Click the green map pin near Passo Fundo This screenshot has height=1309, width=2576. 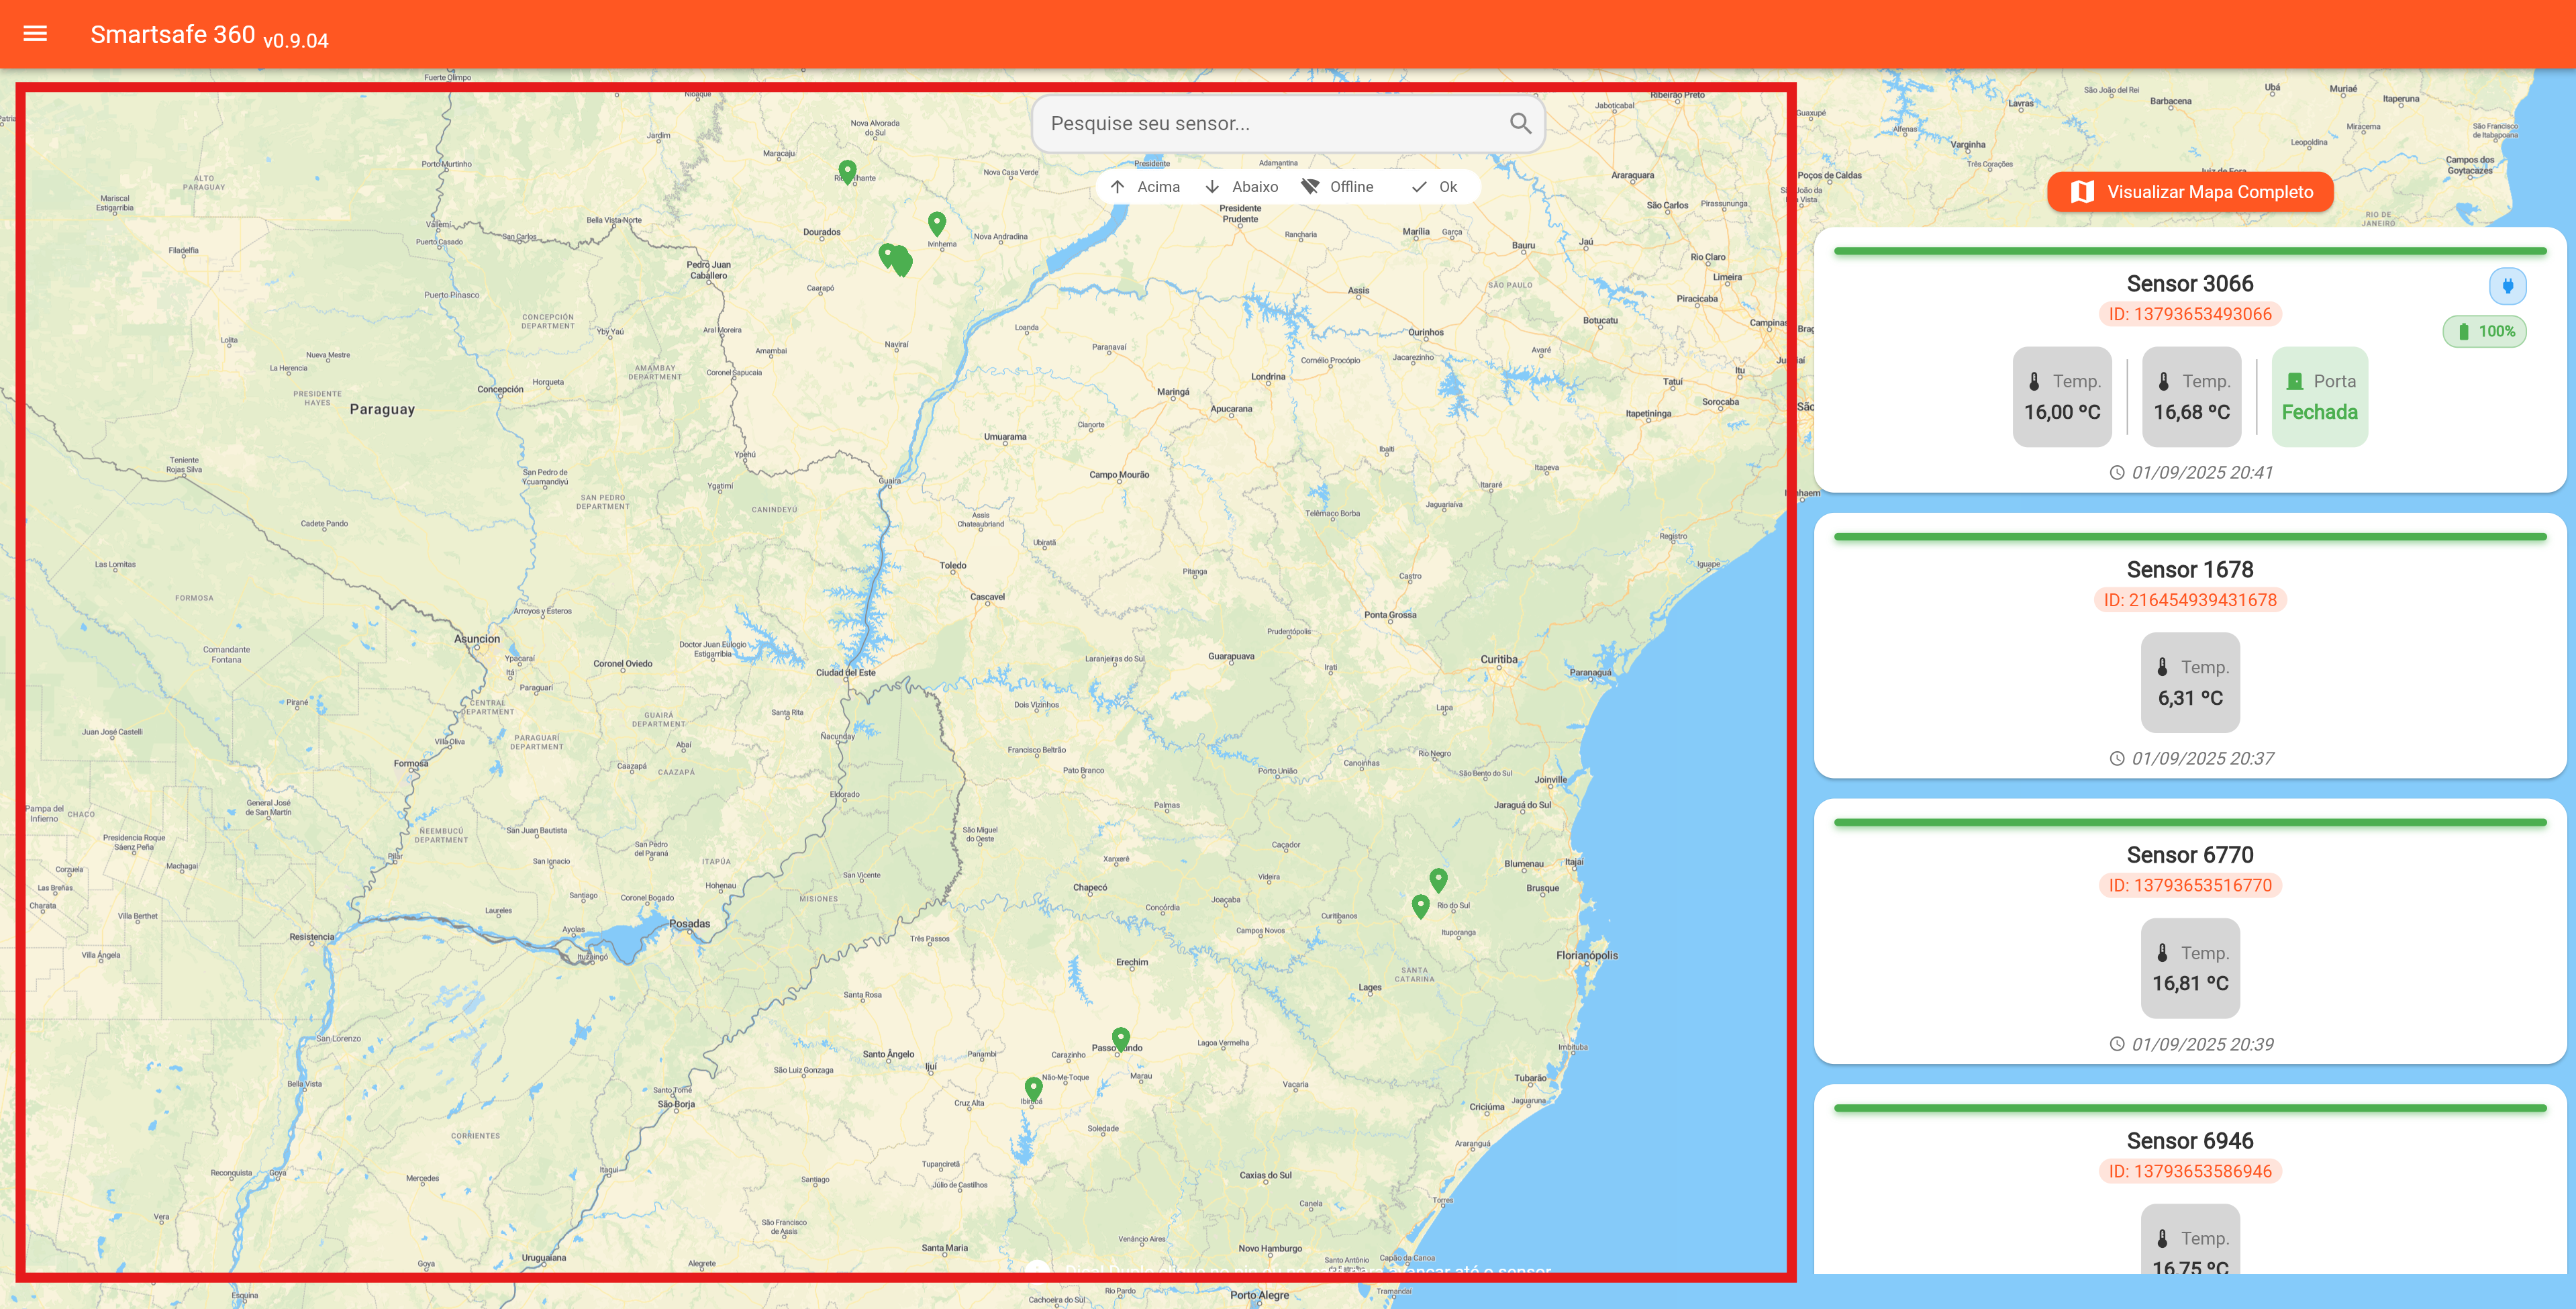point(1121,1038)
